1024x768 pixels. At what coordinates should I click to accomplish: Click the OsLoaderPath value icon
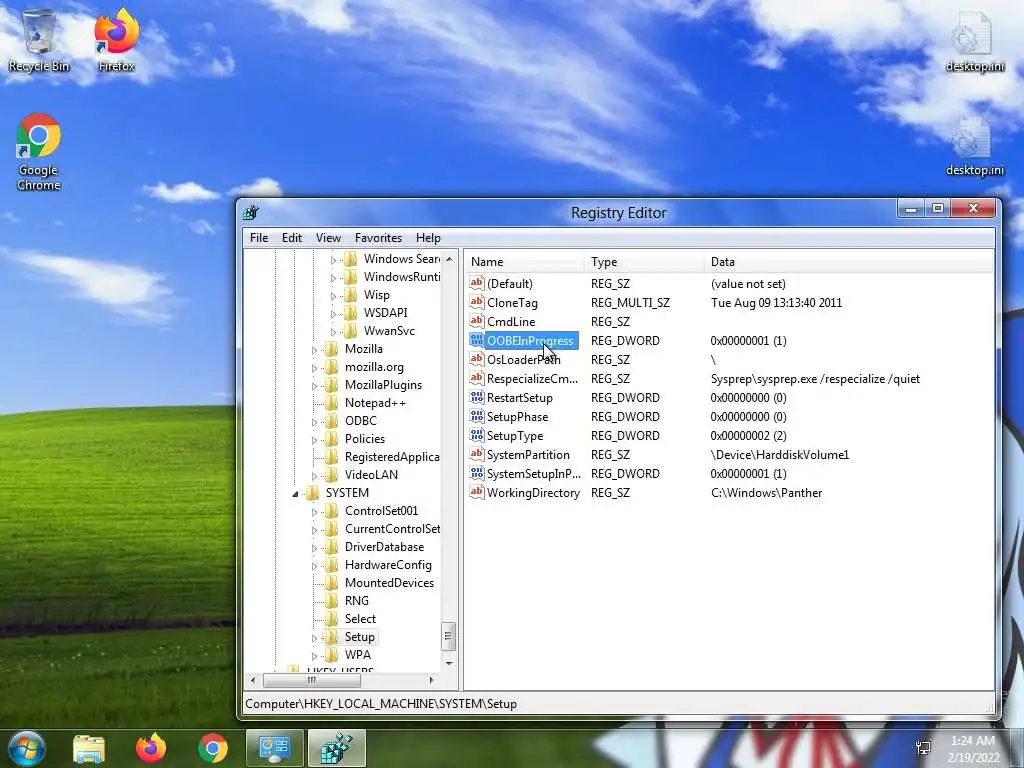point(477,359)
